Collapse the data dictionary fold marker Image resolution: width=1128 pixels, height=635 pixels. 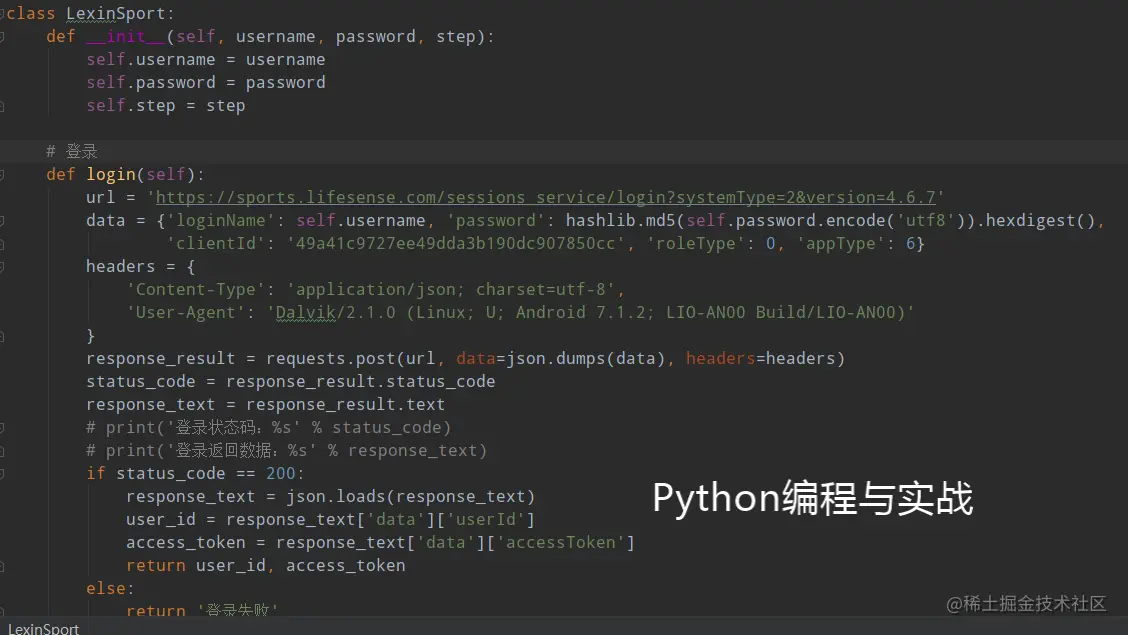click(x=2, y=221)
